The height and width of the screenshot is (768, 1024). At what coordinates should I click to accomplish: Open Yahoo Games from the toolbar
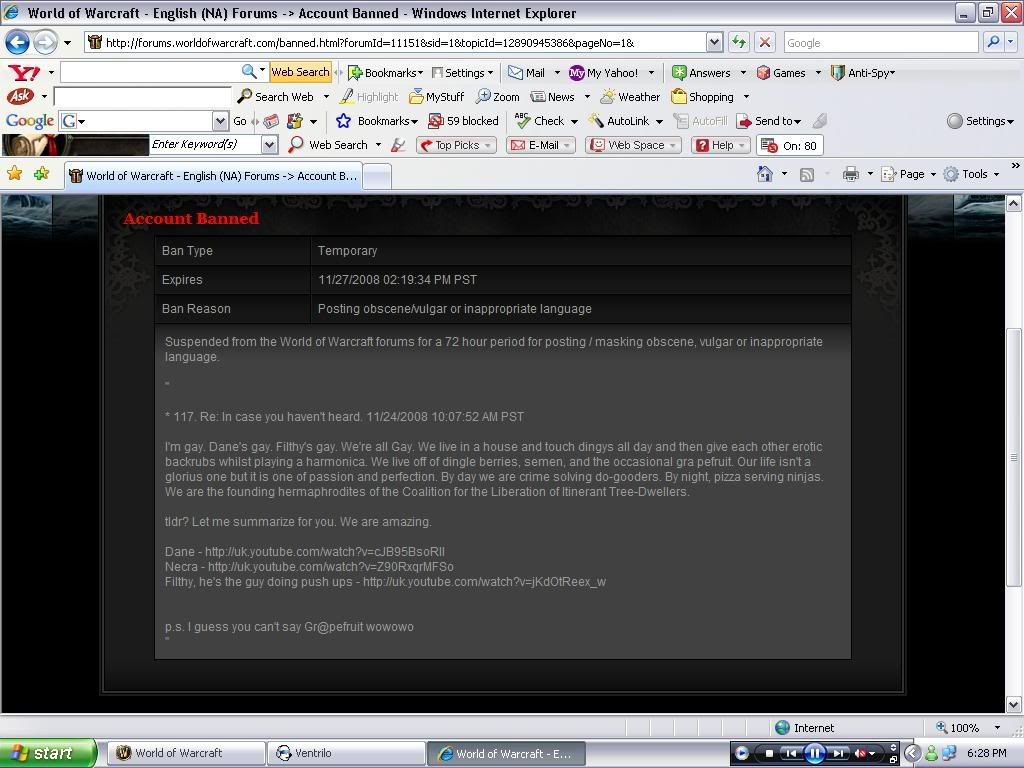click(780, 72)
